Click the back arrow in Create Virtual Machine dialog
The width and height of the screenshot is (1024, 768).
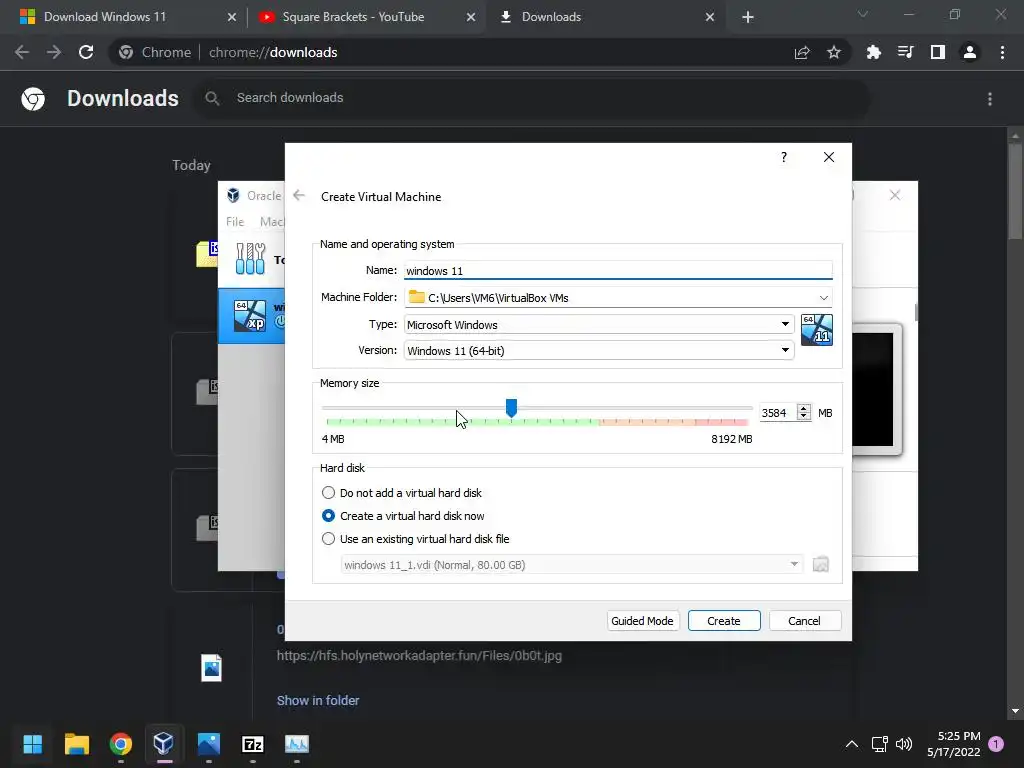coord(299,195)
